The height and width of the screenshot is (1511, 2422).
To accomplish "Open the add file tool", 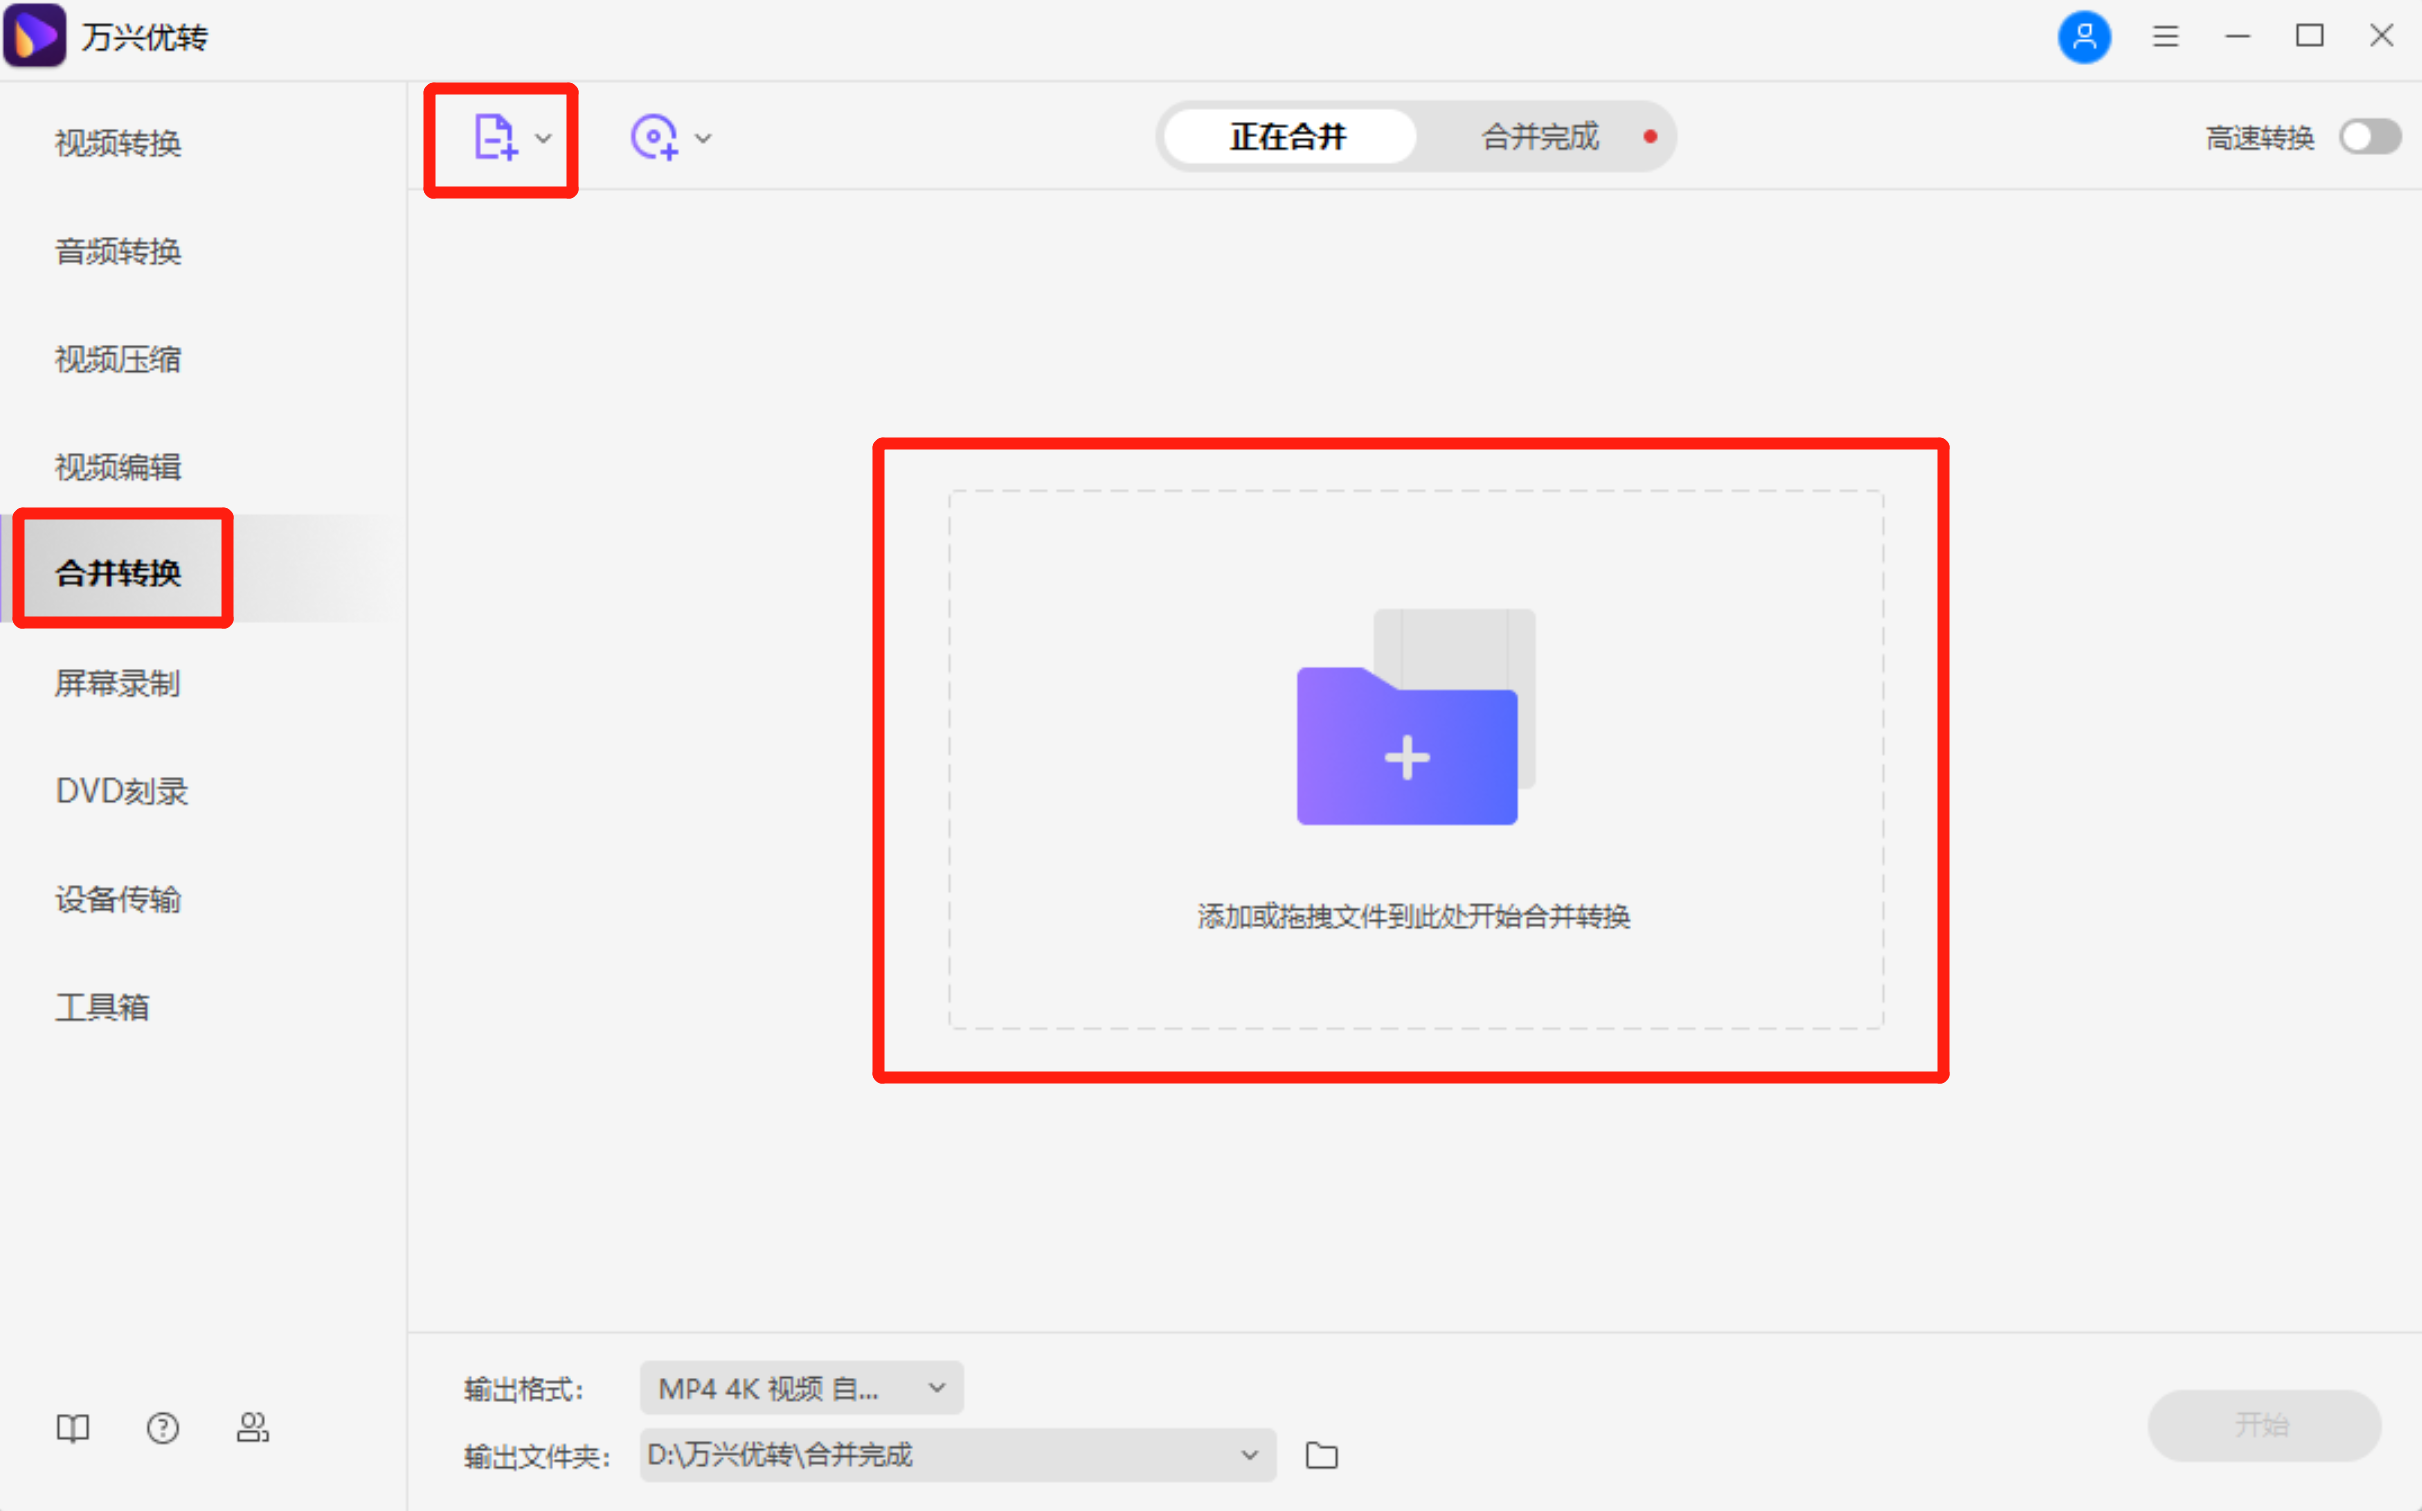I will click(494, 137).
